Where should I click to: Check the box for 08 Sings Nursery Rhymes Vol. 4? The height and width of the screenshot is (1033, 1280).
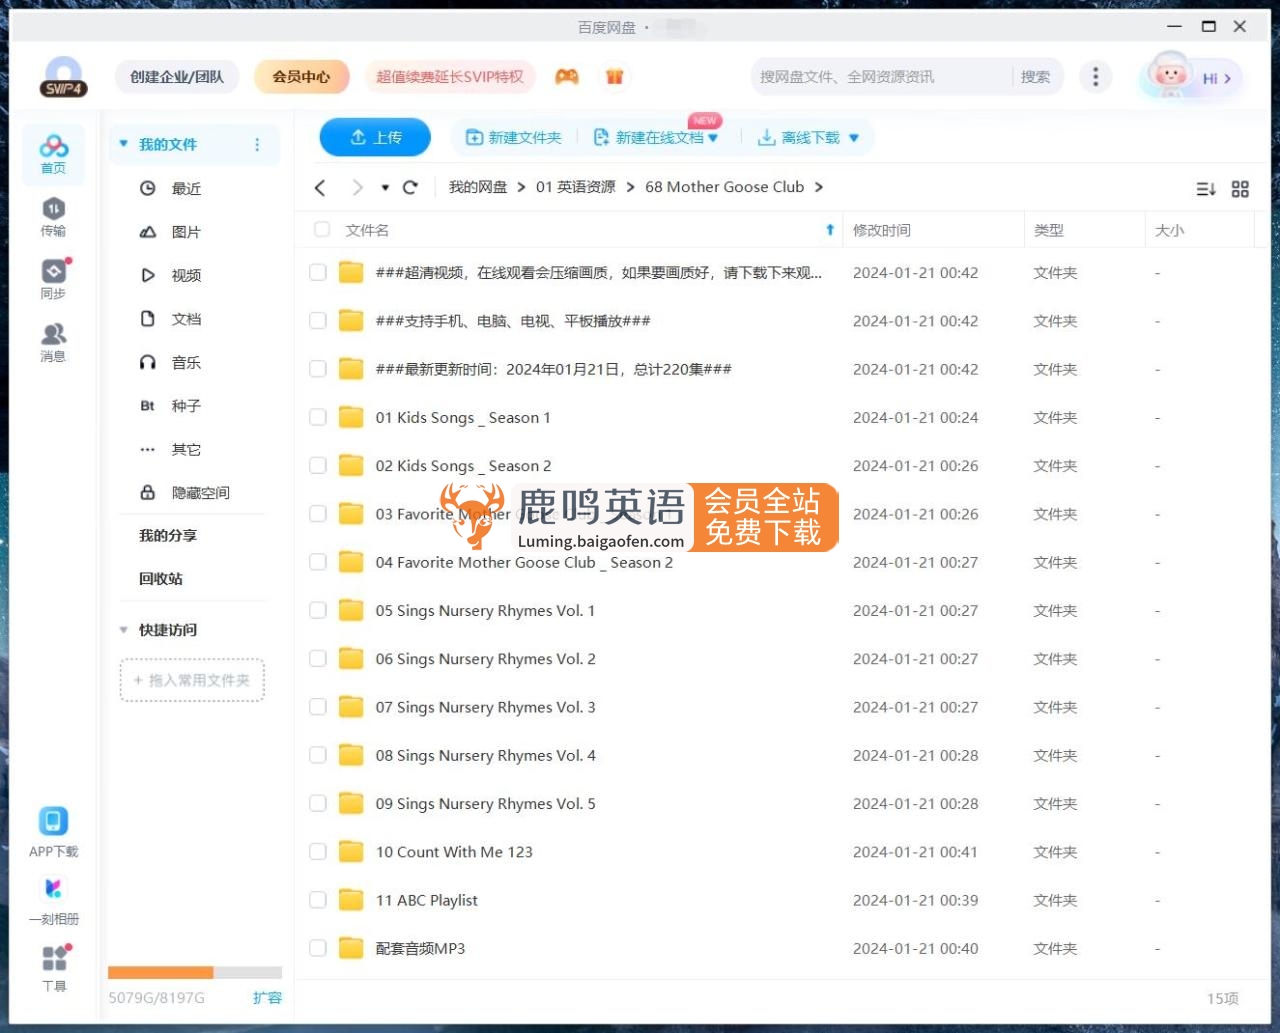318,755
